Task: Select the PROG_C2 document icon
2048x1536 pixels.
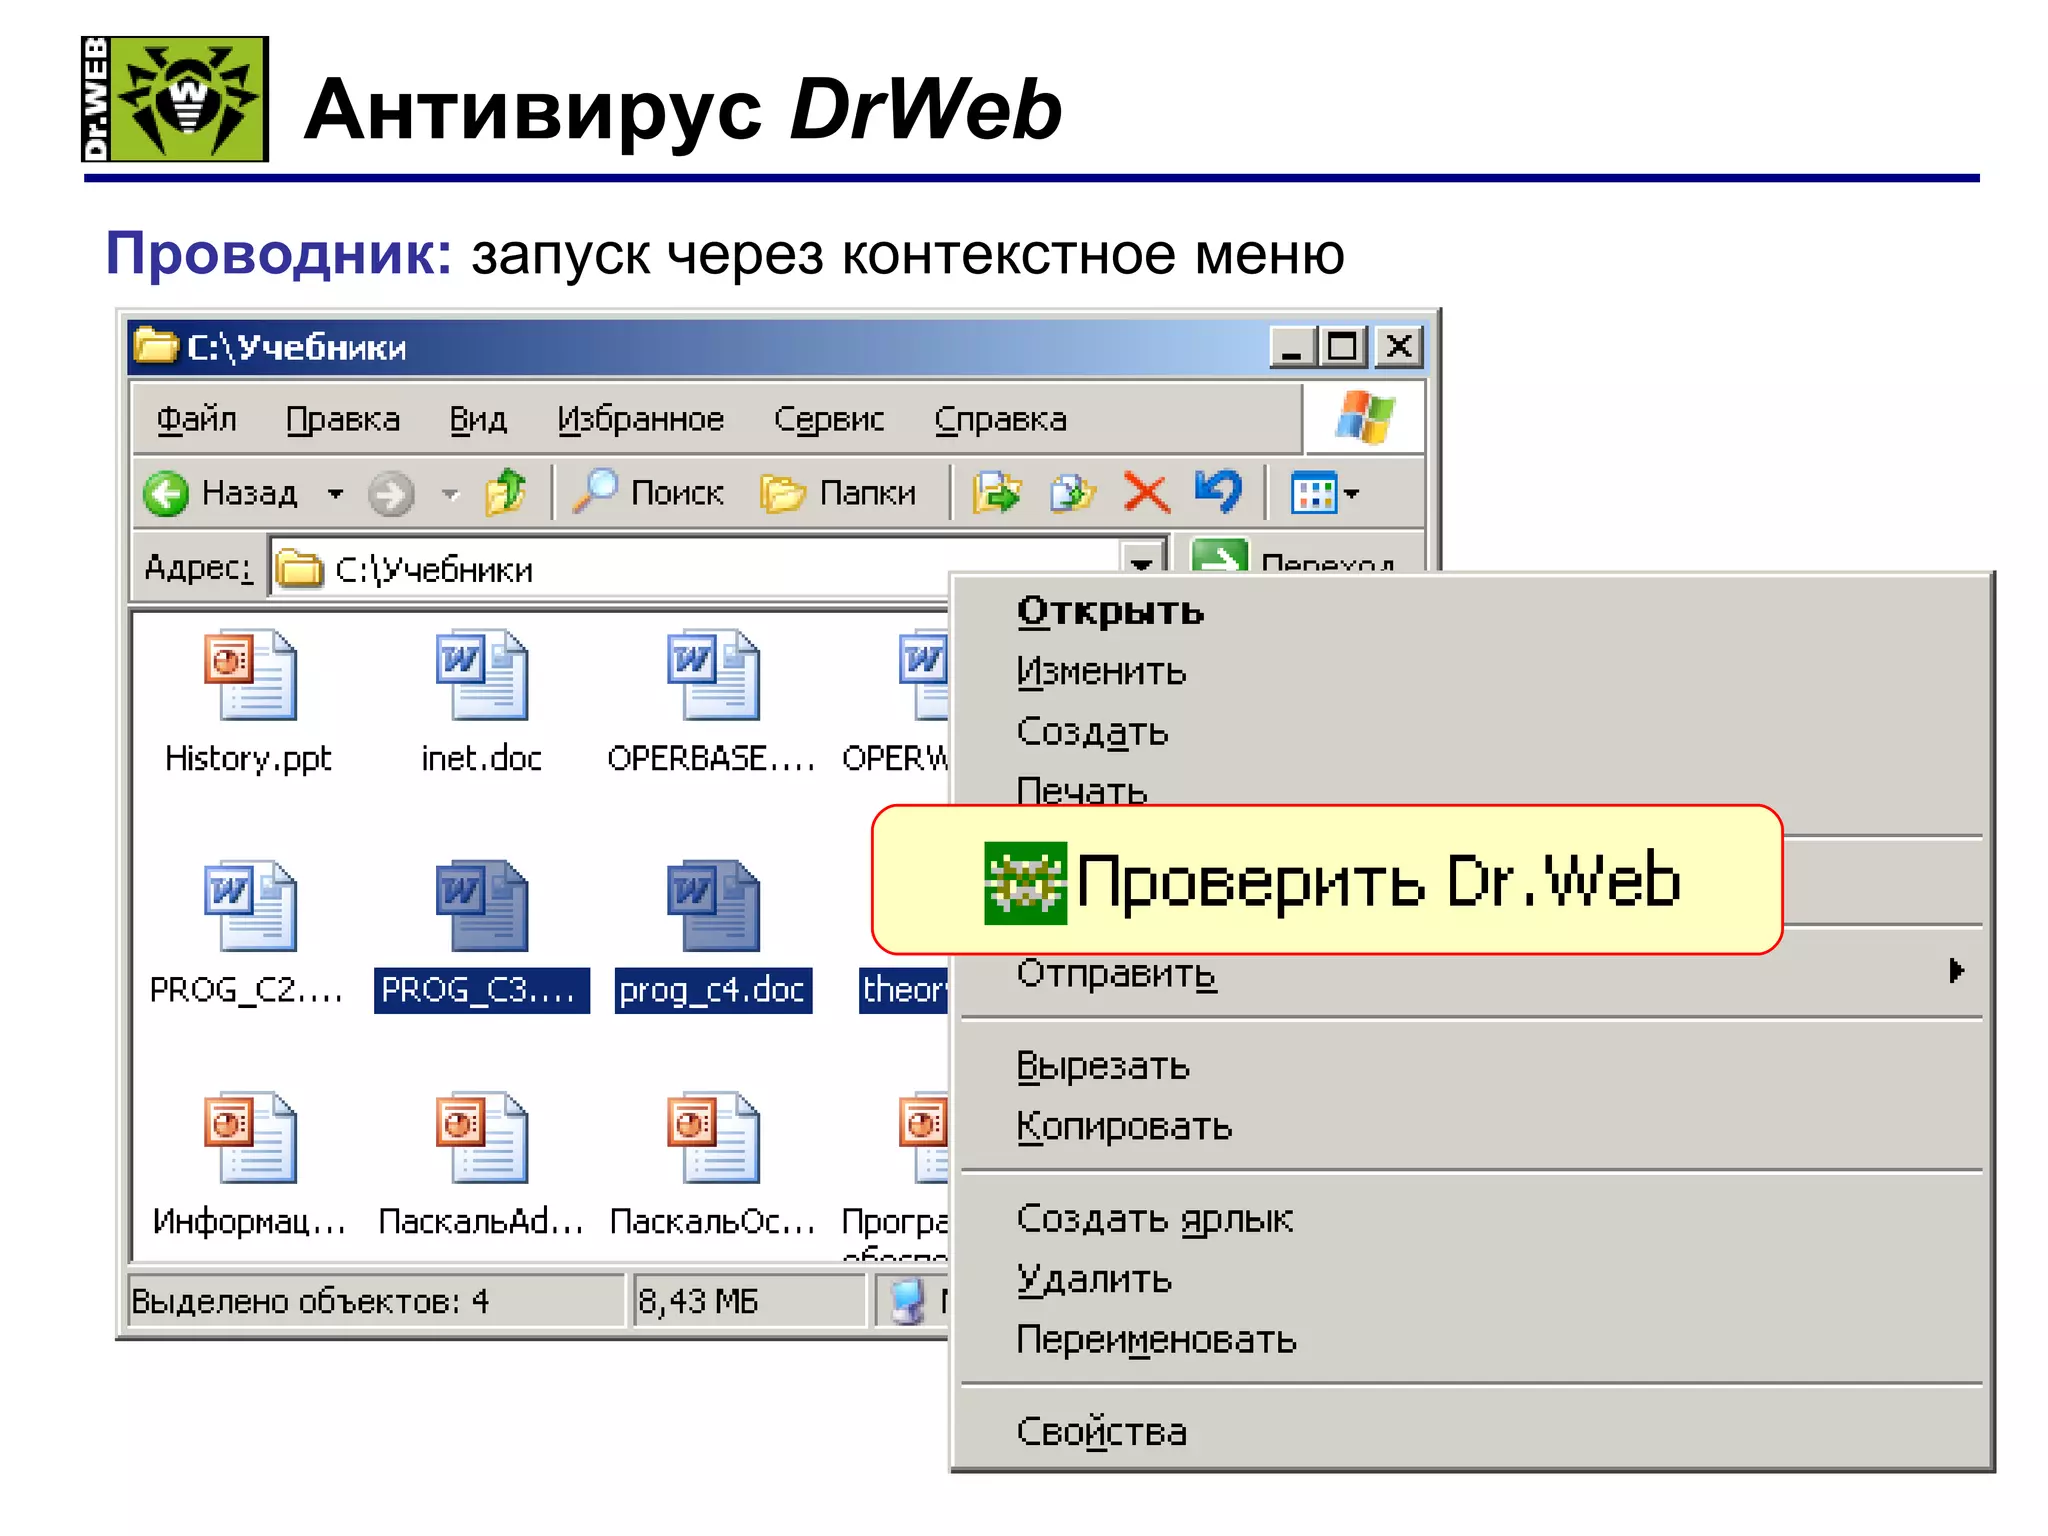Action: pos(250,906)
